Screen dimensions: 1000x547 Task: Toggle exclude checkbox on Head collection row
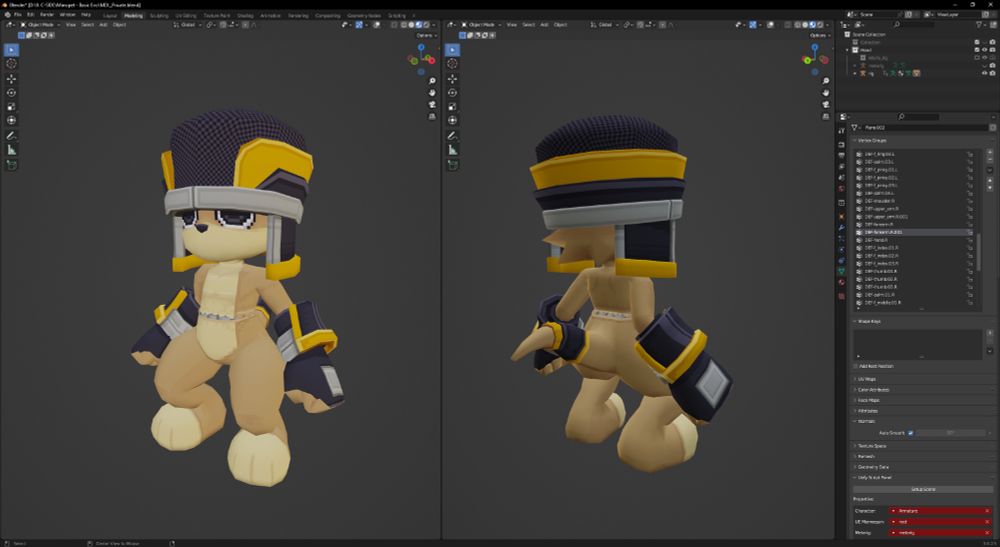coord(976,50)
